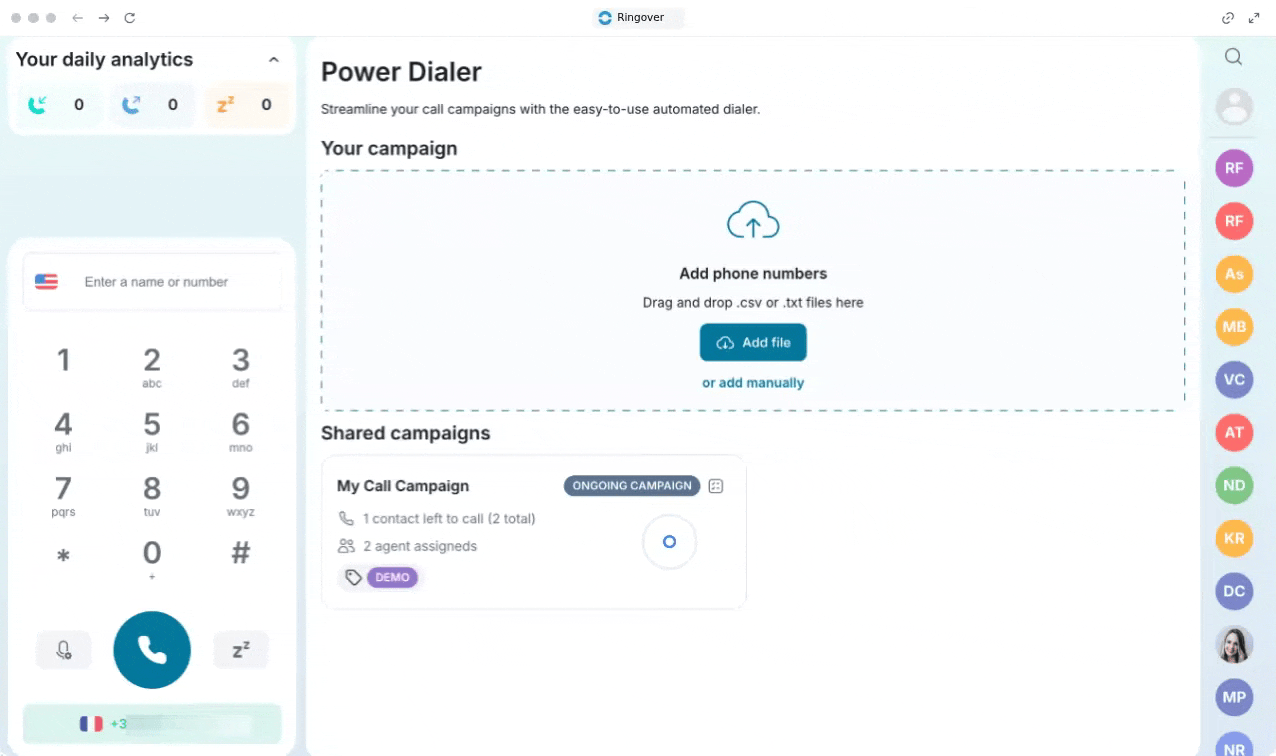This screenshot has height=756, width=1276.
Task: Mute the microphone under dialpad
Action: pyautogui.click(x=64, y=650)
